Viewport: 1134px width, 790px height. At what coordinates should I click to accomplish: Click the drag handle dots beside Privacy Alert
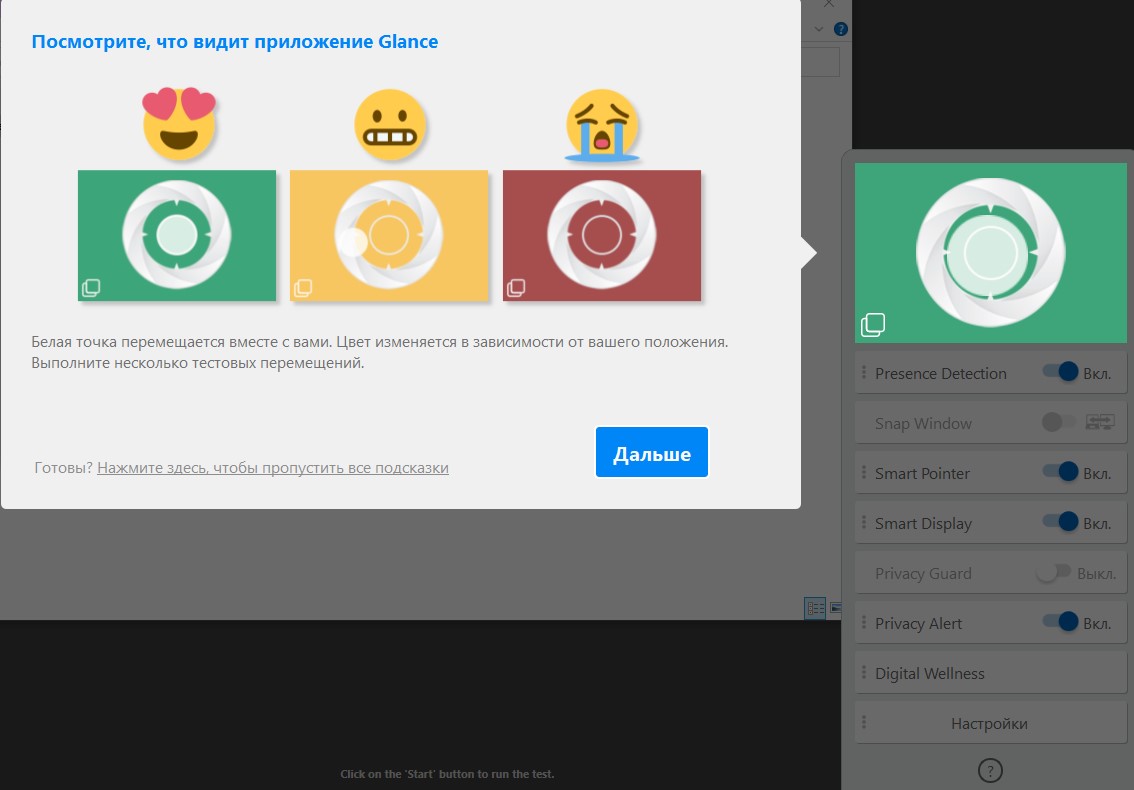[864, 621]
